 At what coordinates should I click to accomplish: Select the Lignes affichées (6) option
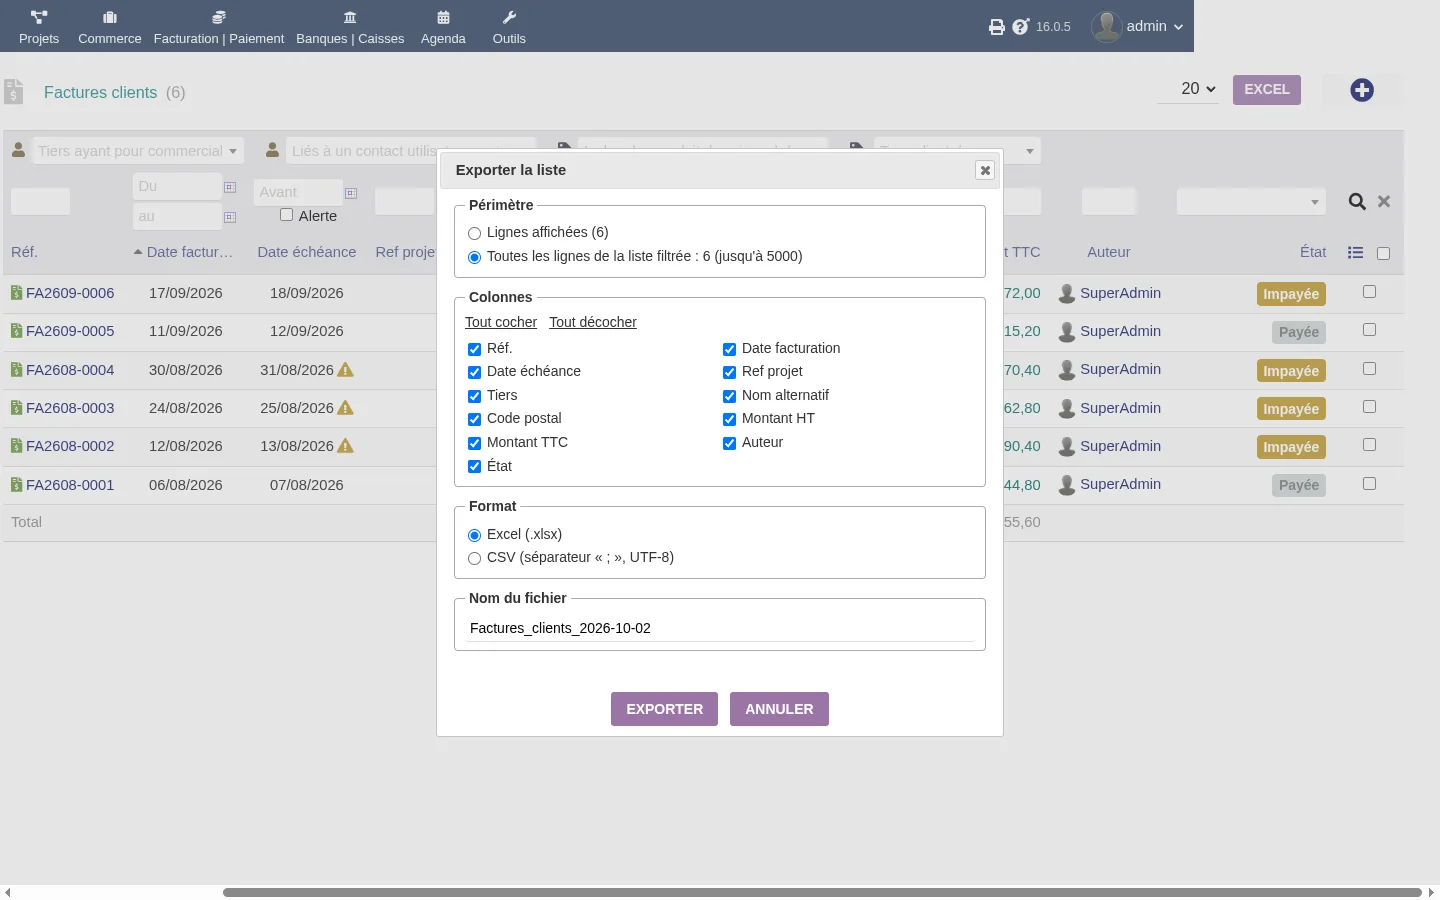(475, 233)
